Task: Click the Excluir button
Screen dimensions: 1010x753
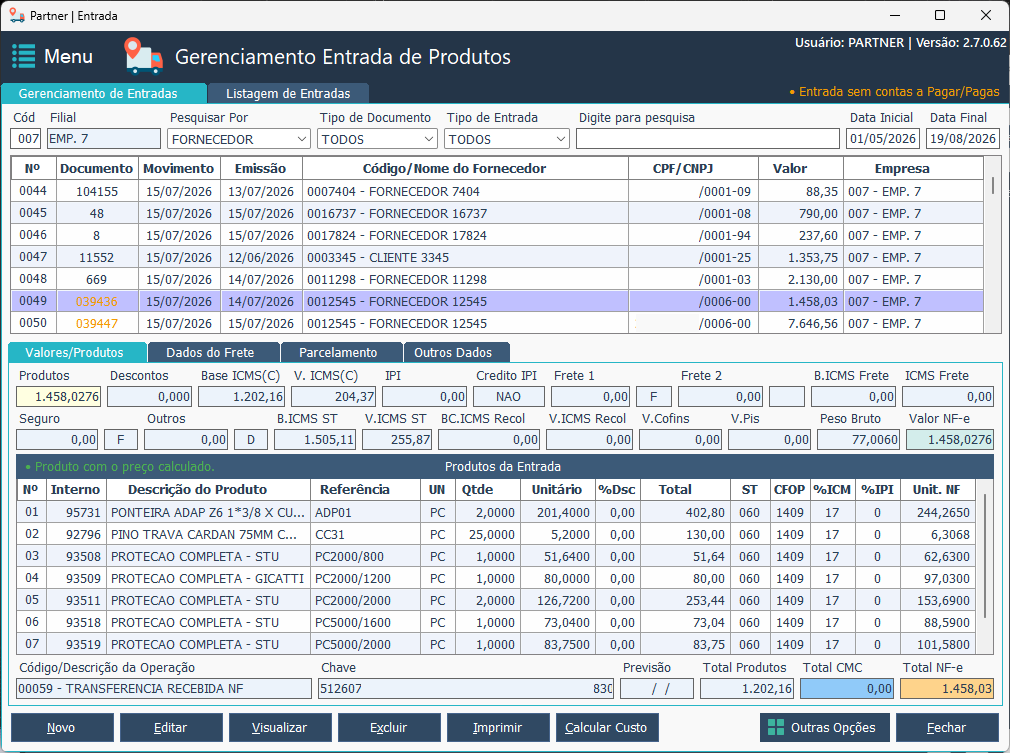Action: click(389, 727)
